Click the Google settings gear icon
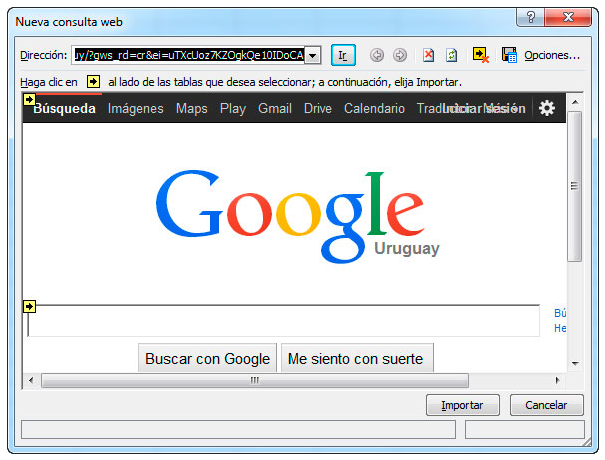This screenshot has height=460, width=605. point(547,108)
